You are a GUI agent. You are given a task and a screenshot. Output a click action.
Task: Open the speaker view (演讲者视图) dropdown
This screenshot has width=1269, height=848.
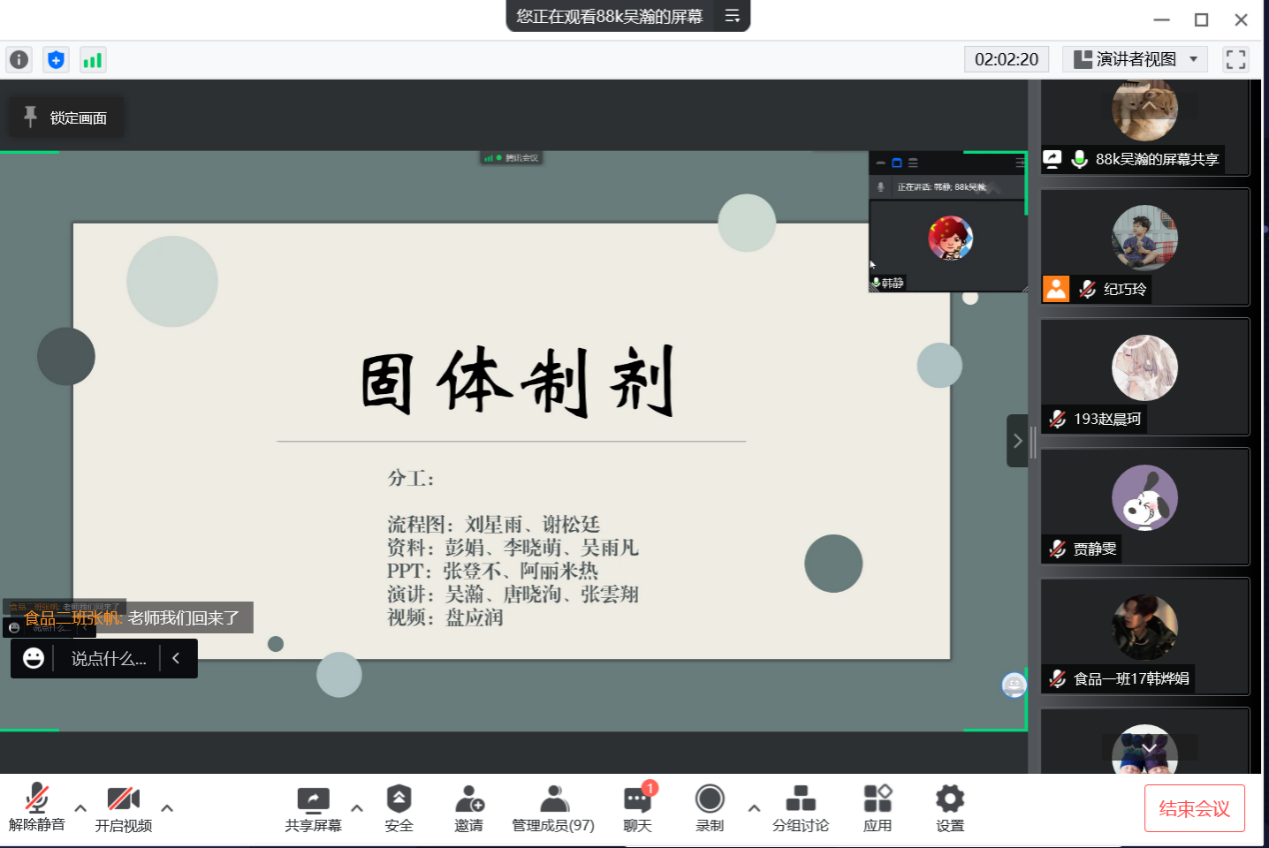1135,59
